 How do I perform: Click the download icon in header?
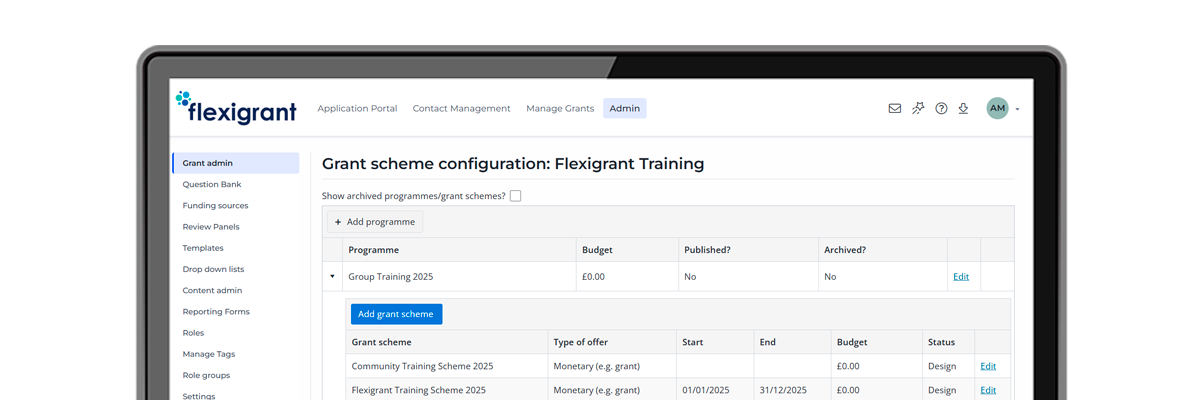(963, 109)
